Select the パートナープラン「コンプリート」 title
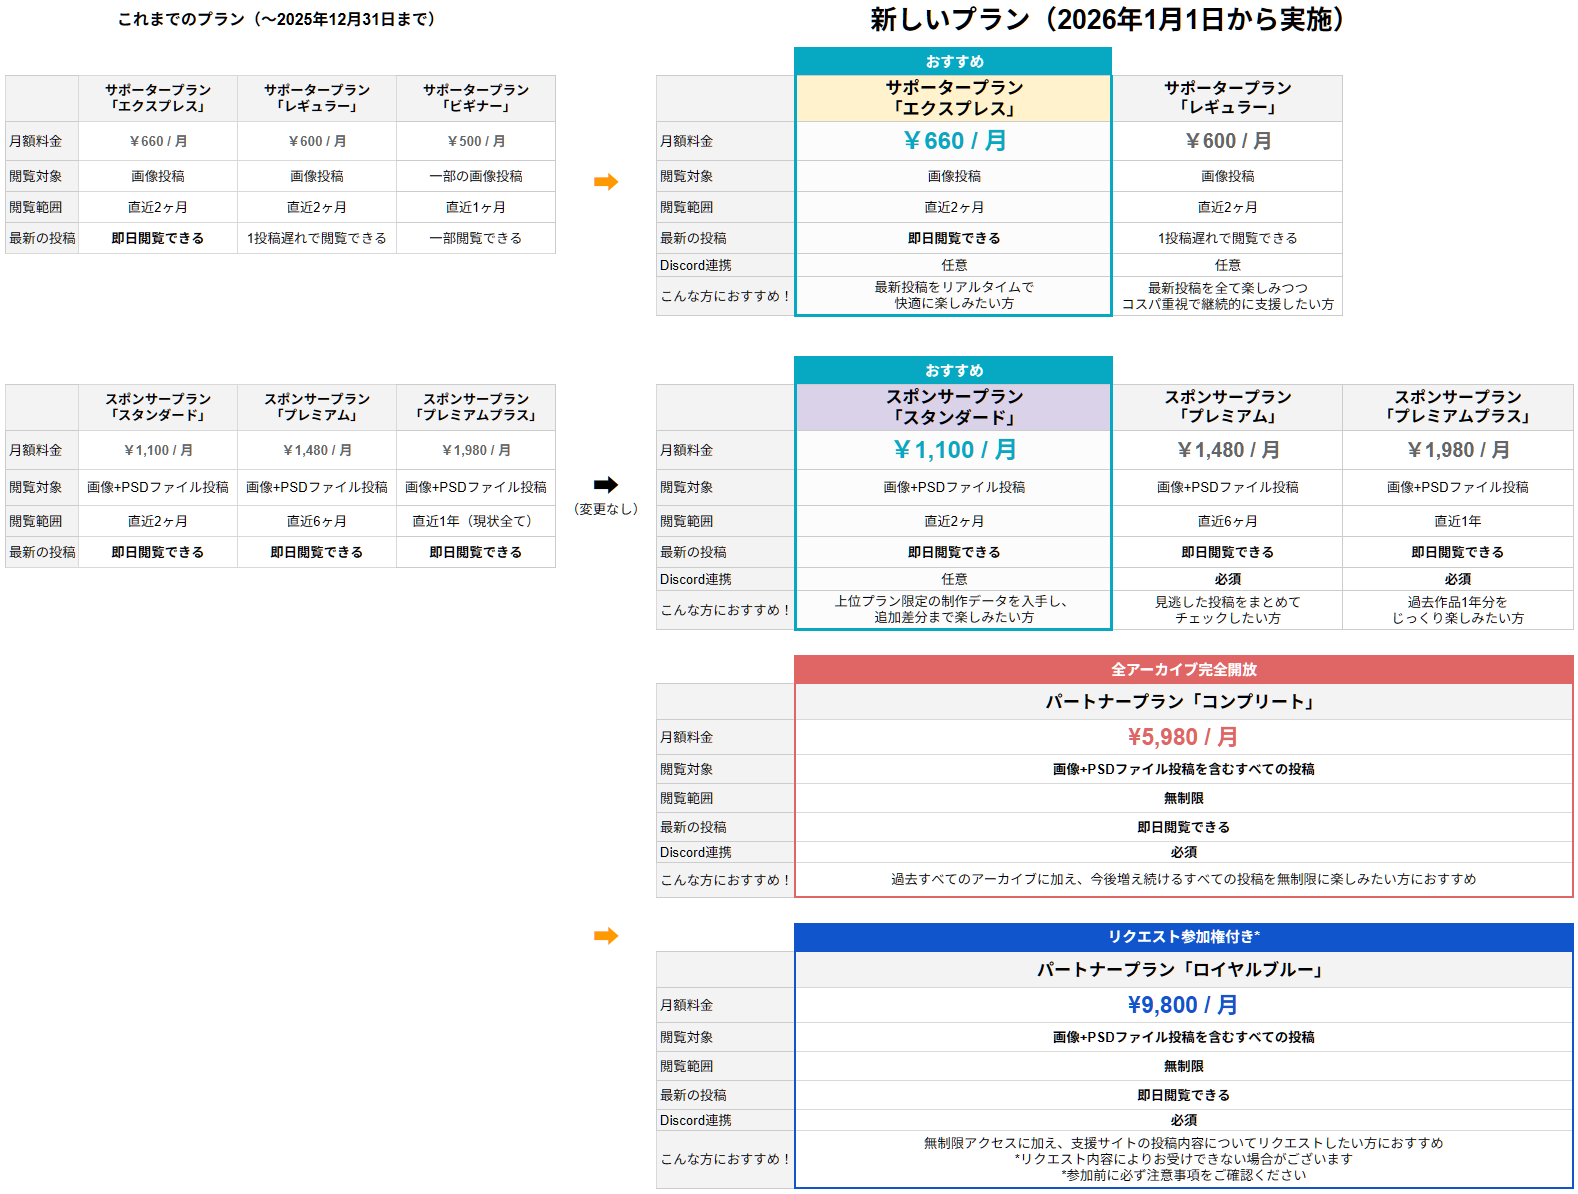Viewport: 1578px width, 1194px height. [1183, 702]
